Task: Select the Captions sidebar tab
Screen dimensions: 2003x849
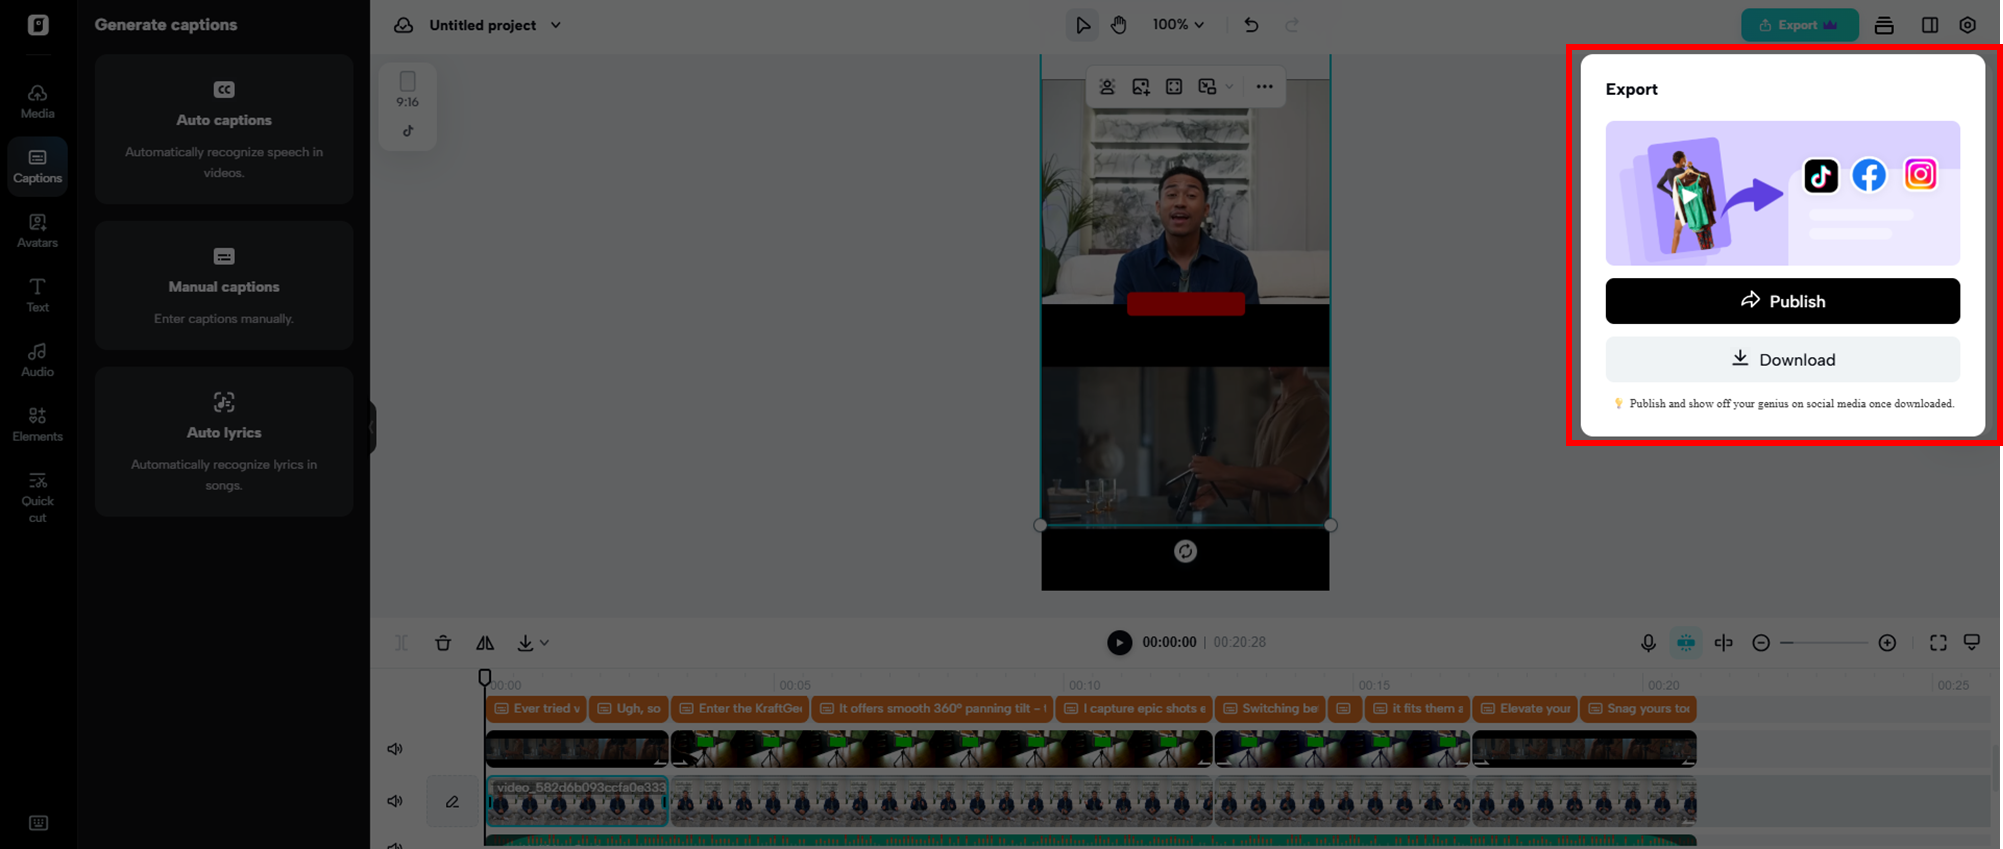Action: tap(37, 166)
